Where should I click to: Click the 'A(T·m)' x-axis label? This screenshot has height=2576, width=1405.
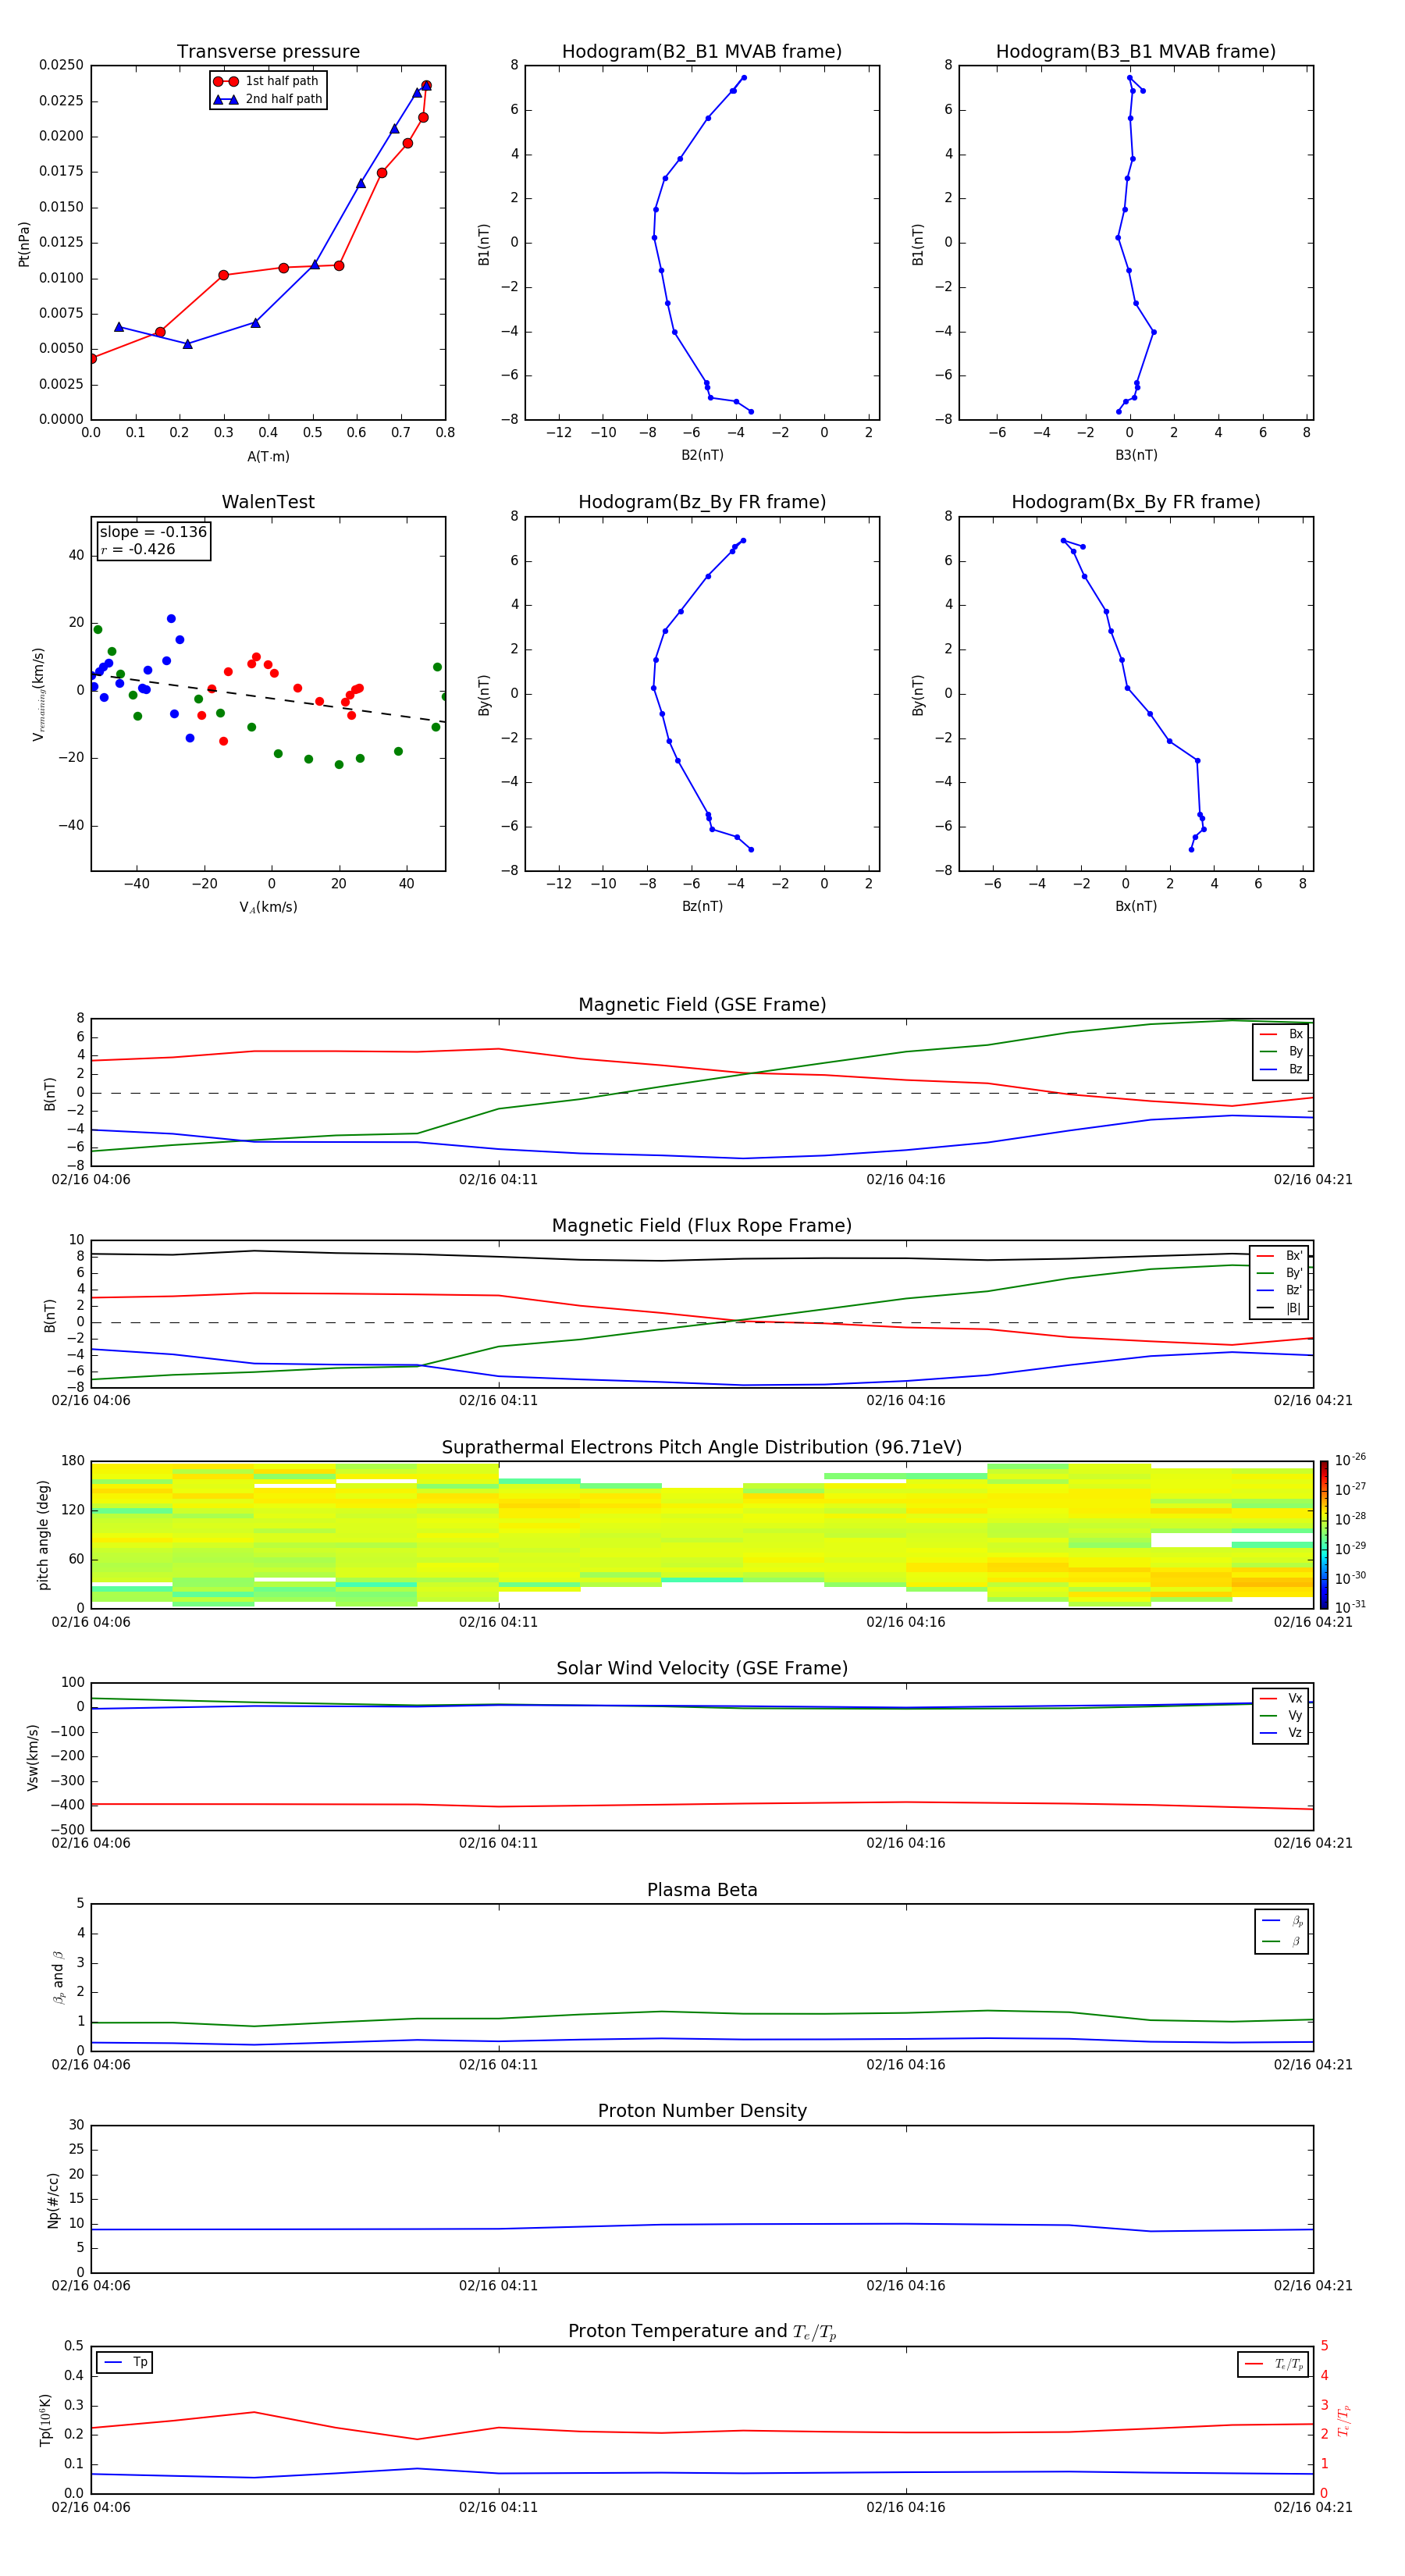click(x=268, y=456)
